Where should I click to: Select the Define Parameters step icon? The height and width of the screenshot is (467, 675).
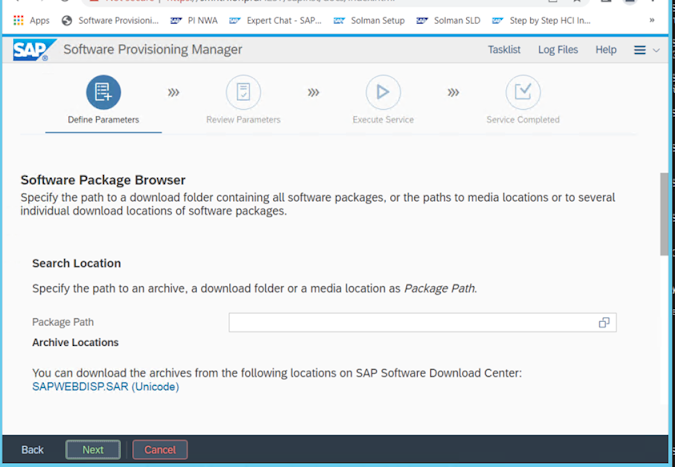coord(103,92)
